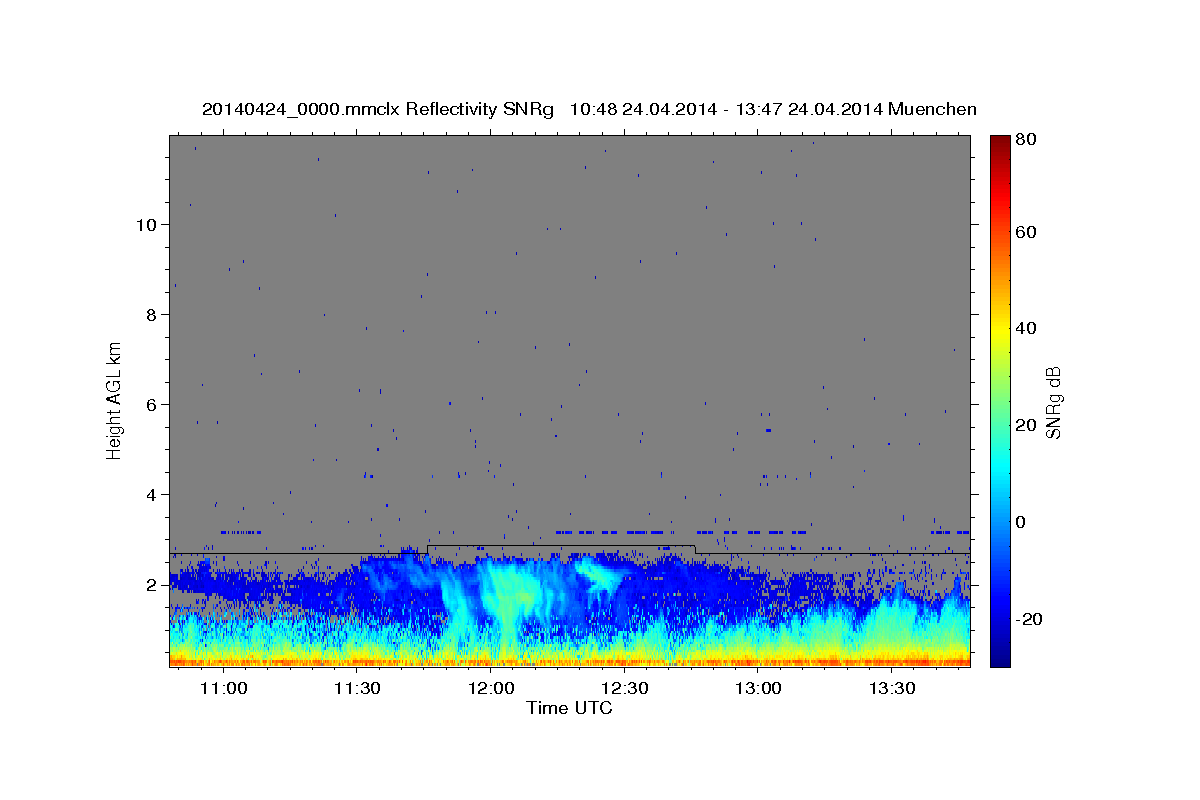Click the '6' height axis tick label

[151, 404]
